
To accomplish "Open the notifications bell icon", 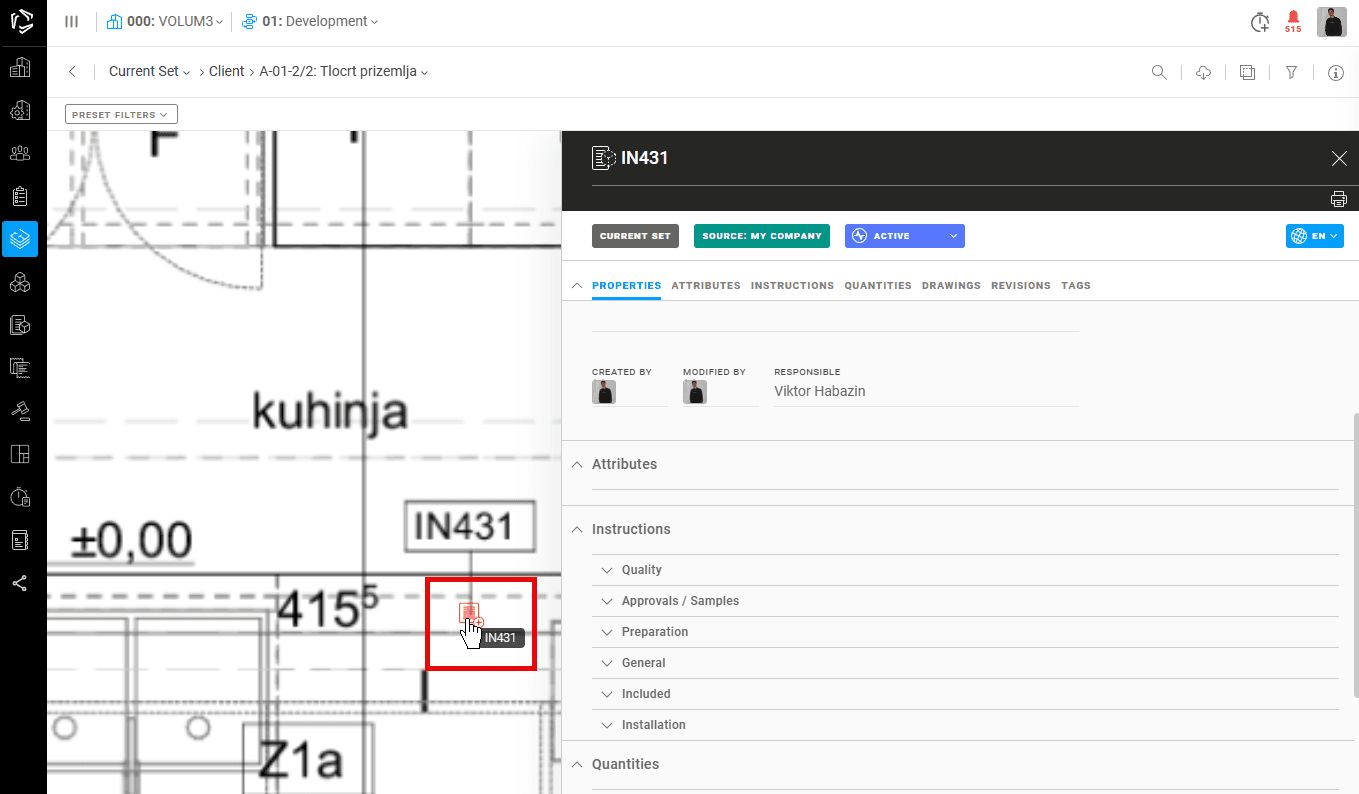I will click(x=1293, y=18).
